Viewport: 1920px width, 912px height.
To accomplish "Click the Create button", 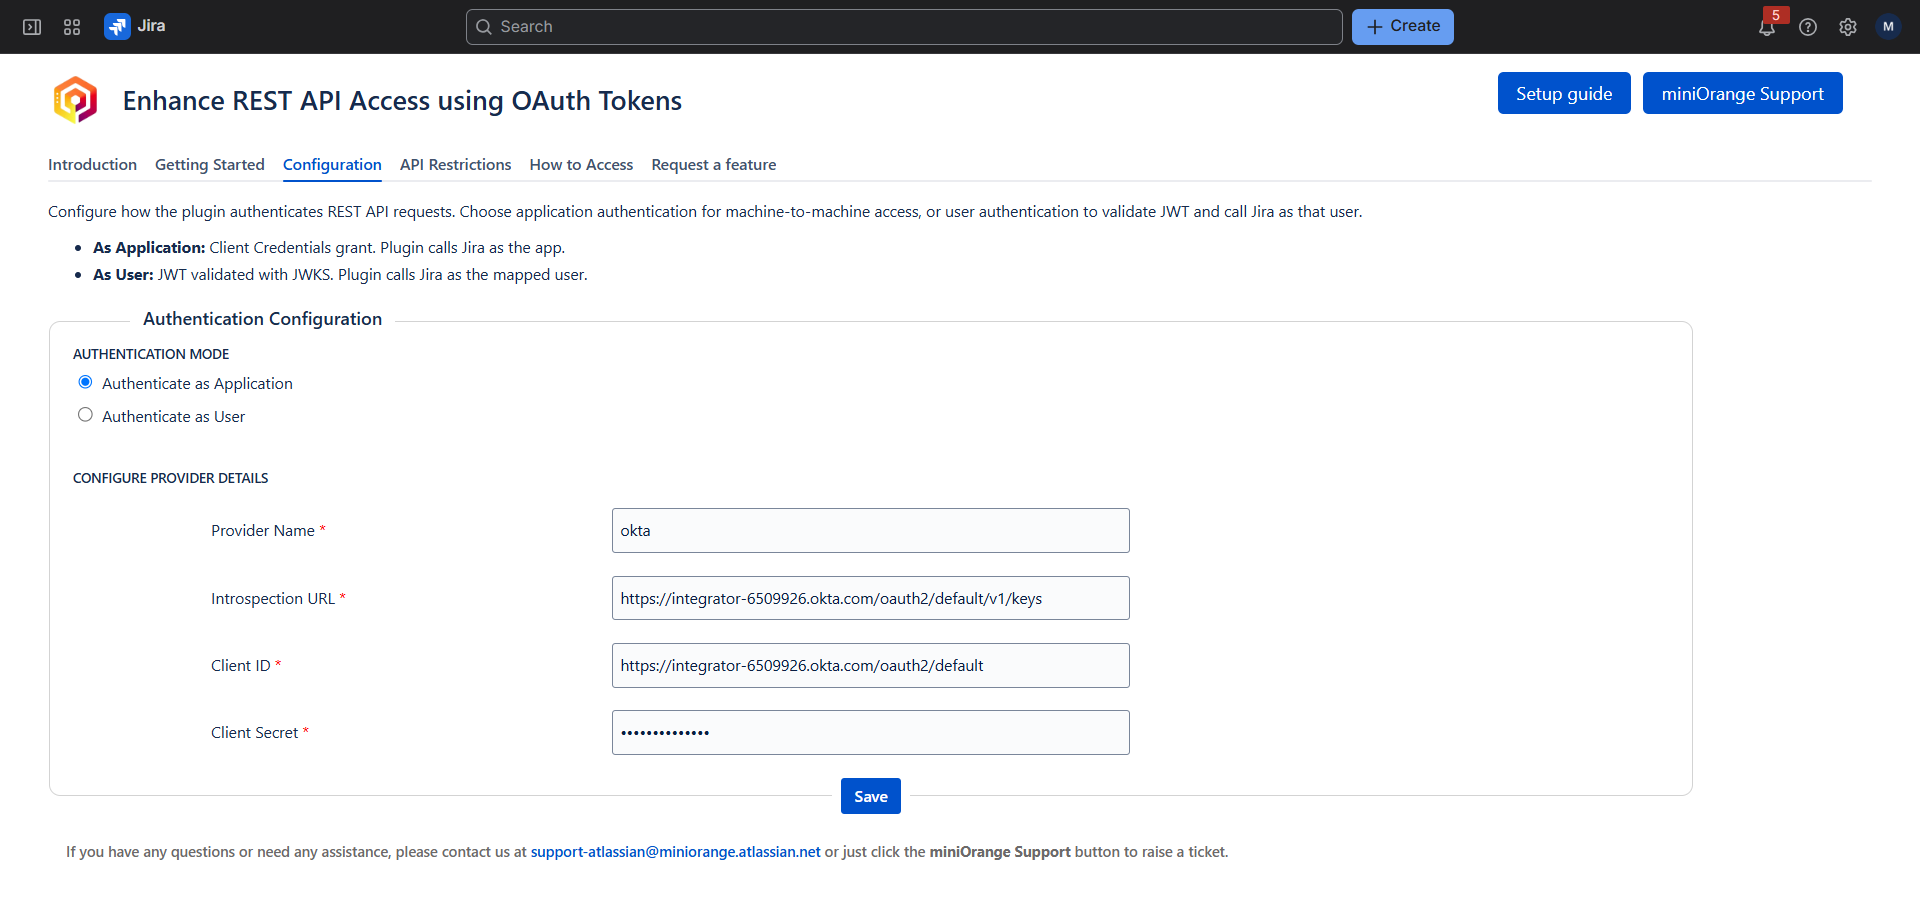I will click(x=1403, y=27).
